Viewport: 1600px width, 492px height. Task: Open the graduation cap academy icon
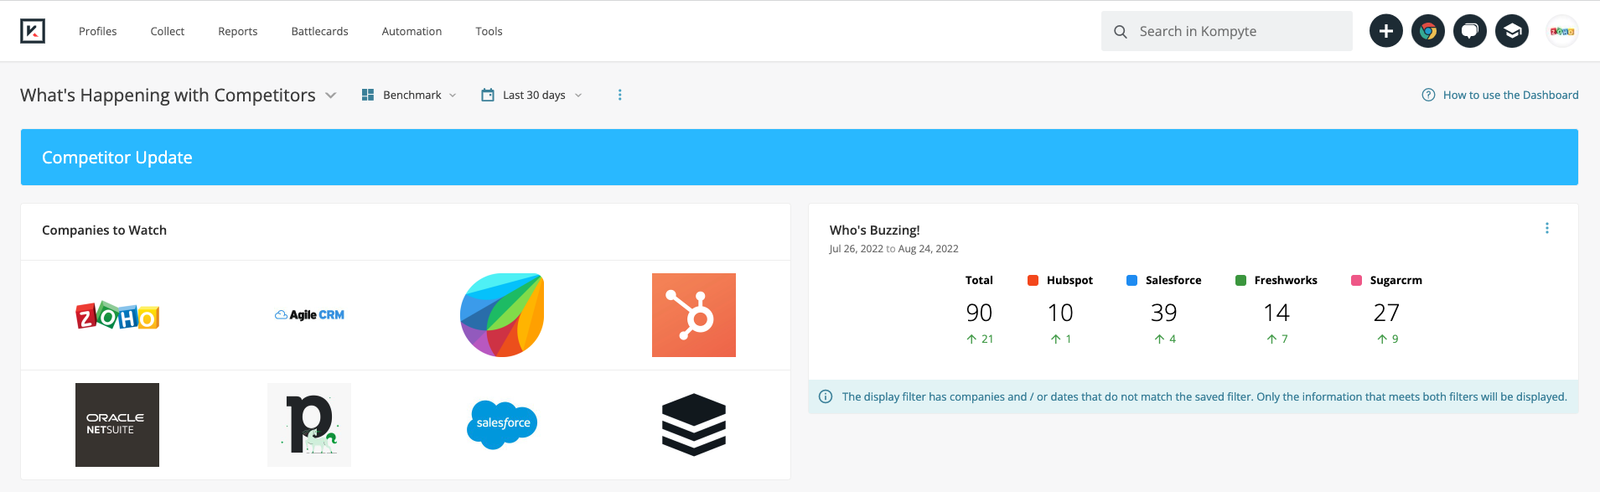pos(1512,31)
